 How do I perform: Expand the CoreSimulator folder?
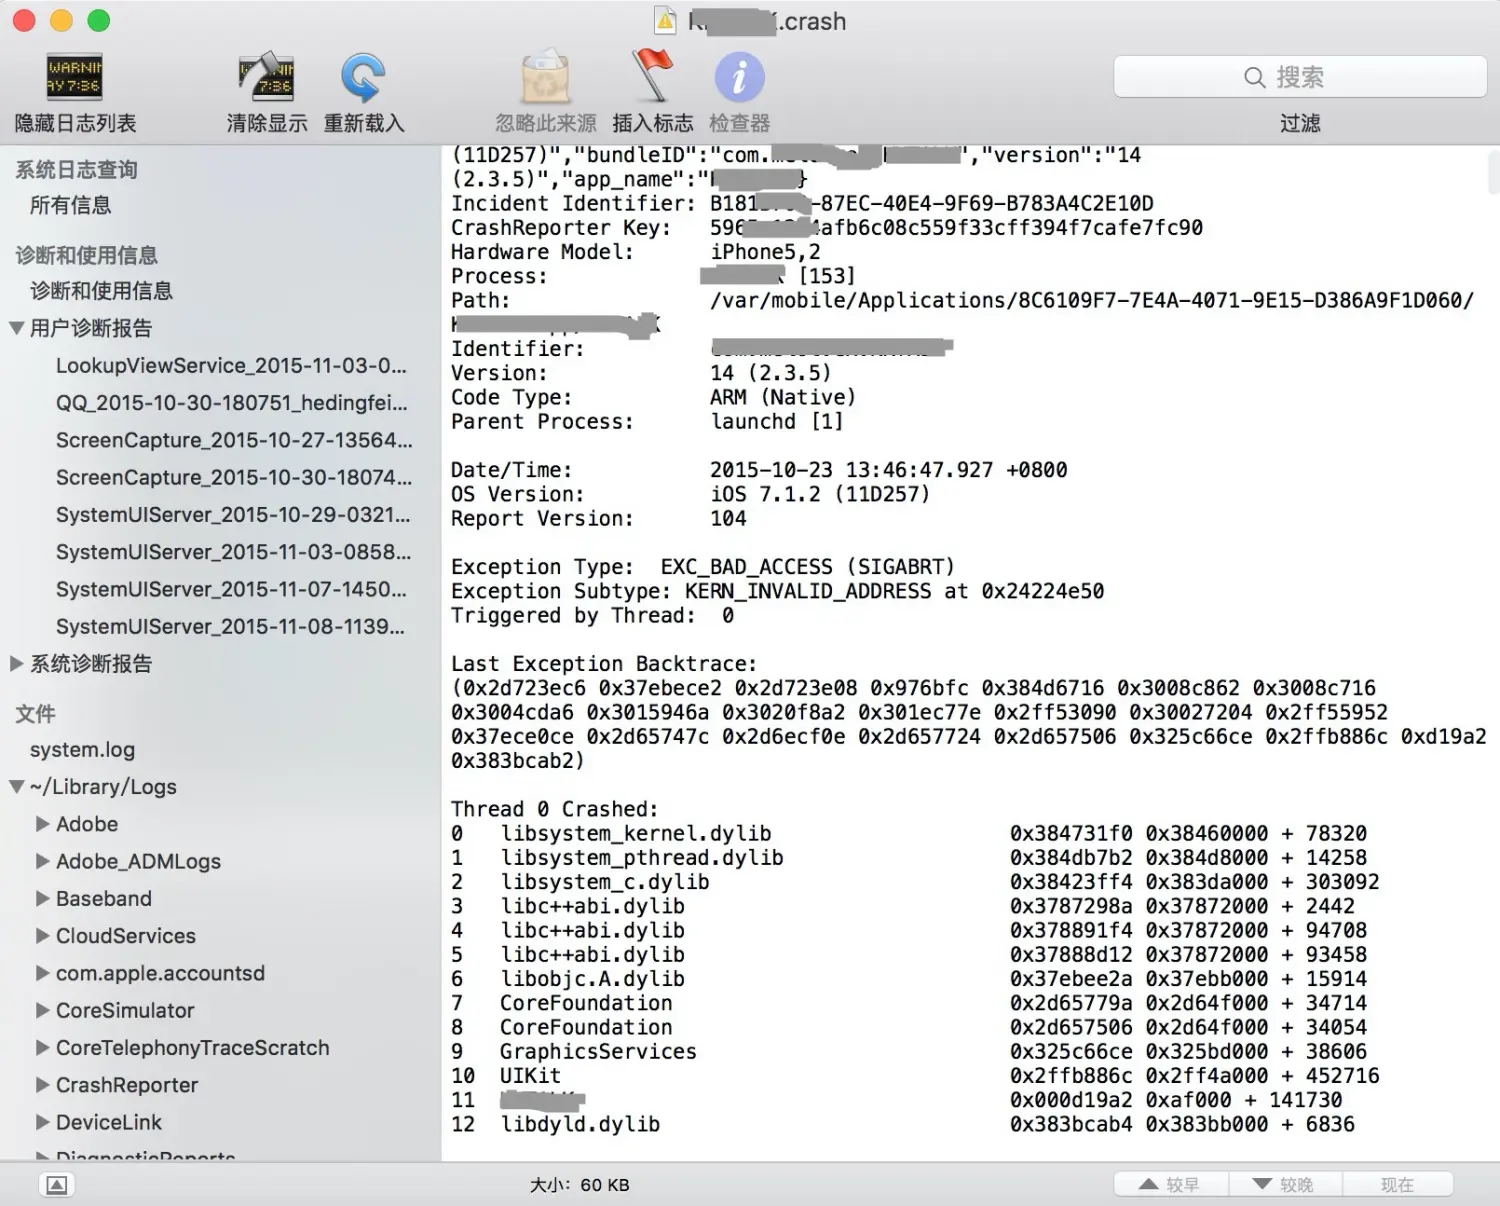[43, 1010]
